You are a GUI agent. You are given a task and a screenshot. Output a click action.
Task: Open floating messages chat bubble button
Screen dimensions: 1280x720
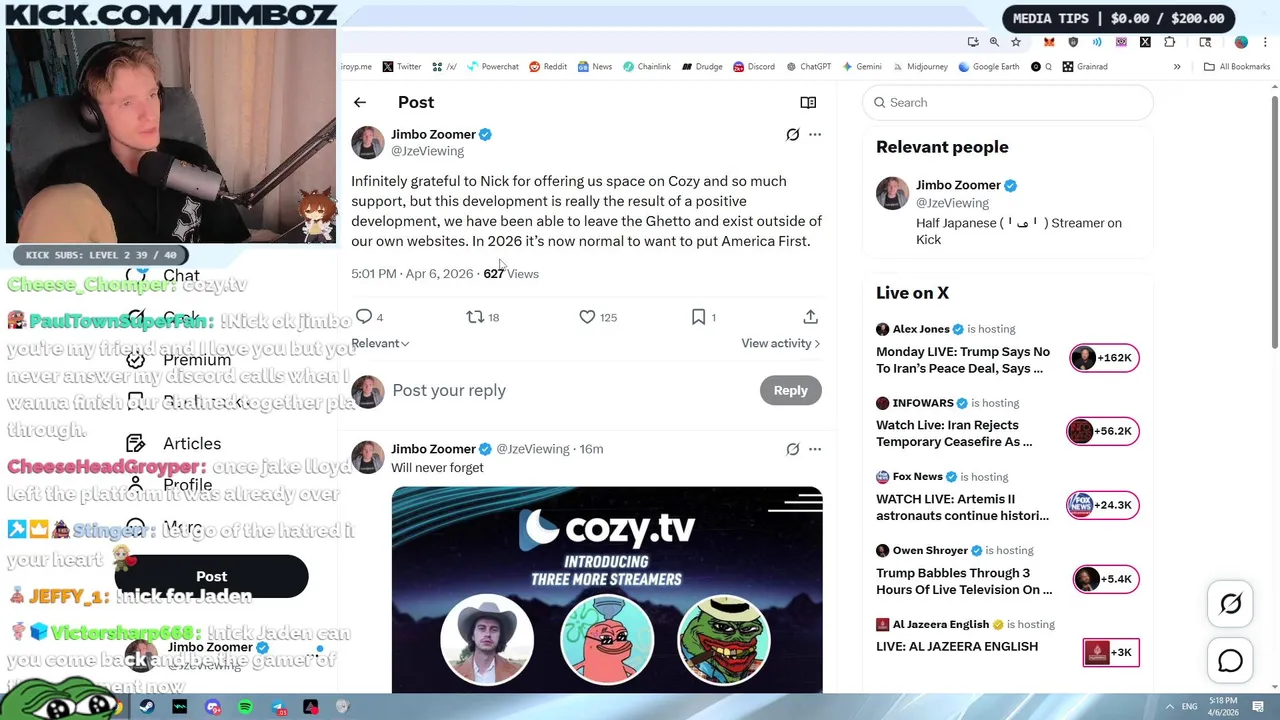(1230, 661)
